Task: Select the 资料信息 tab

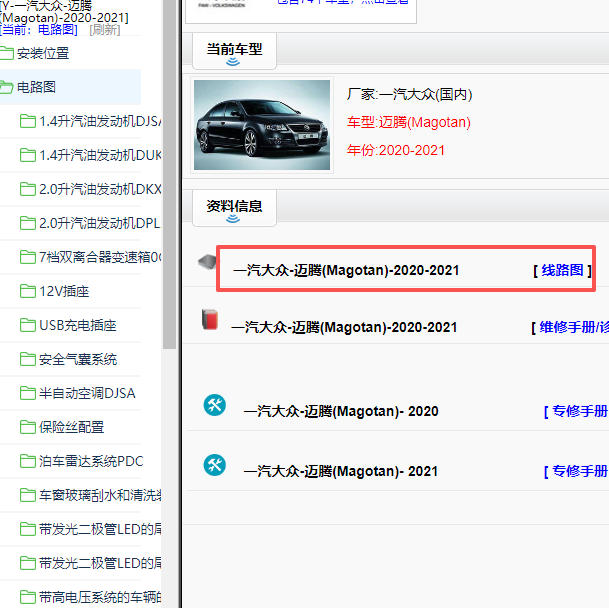Action: (234, 208)
